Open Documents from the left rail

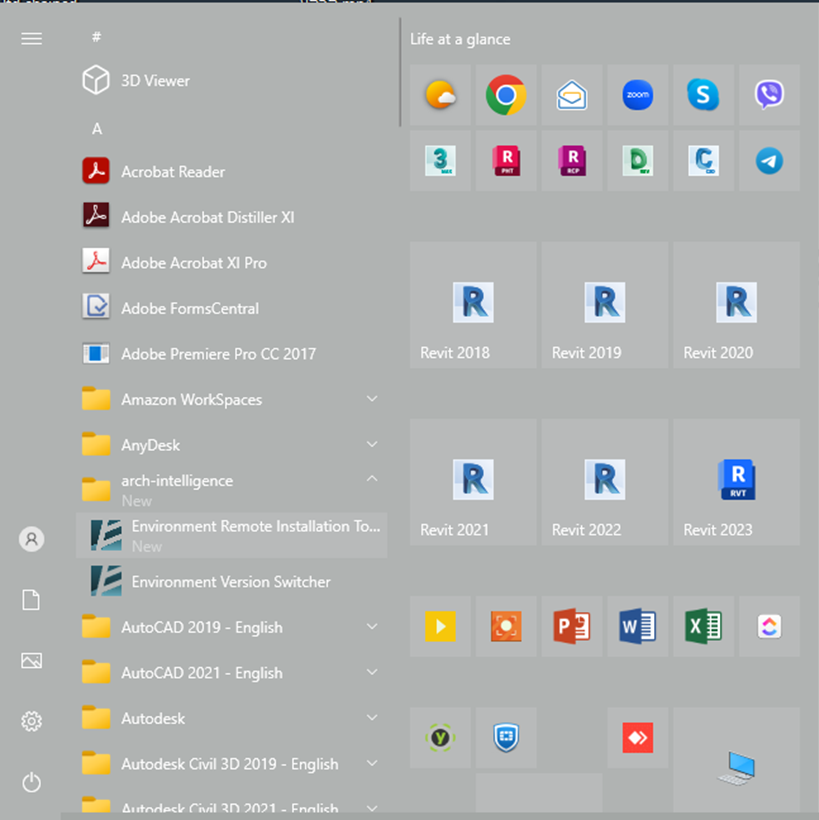click(x=31, y=600)
